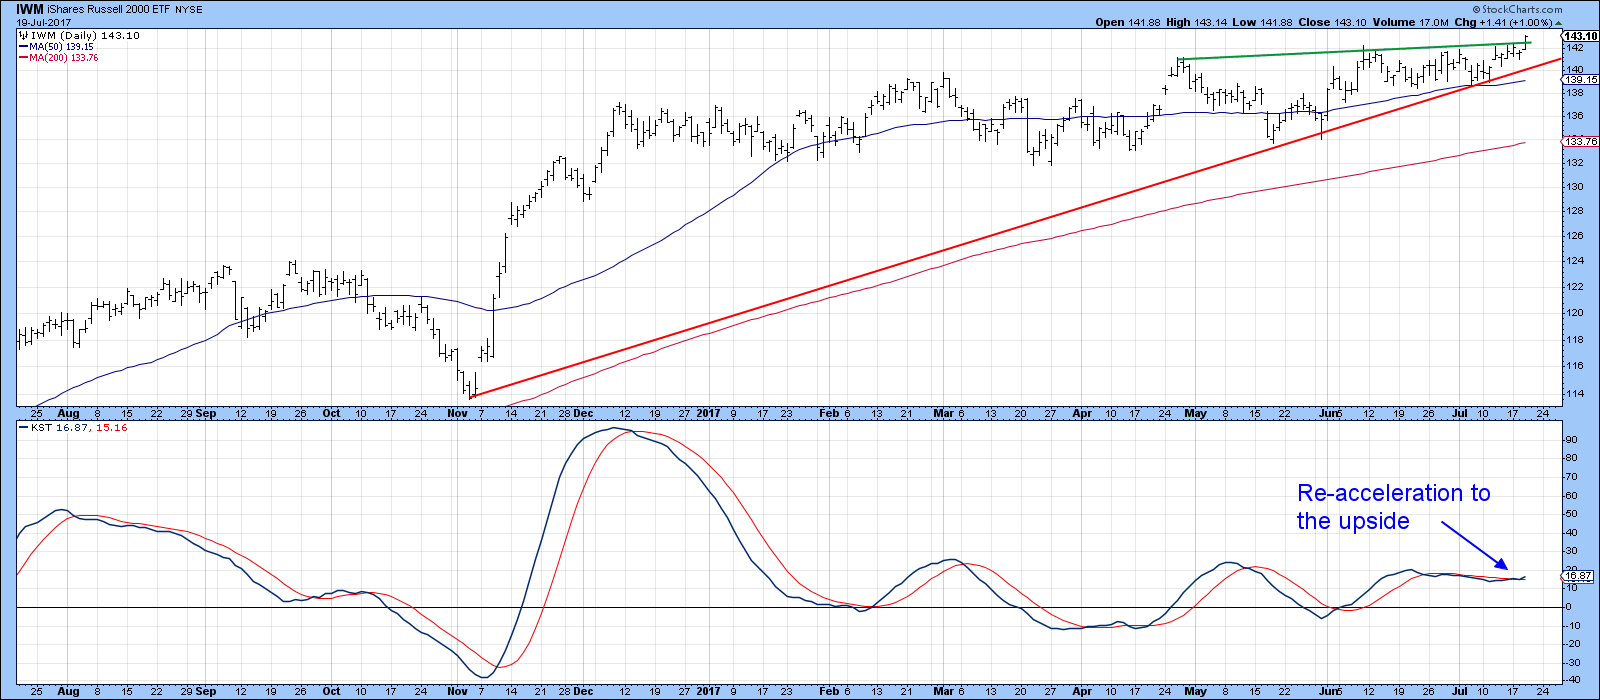Click the MA(50) 139.15 legend text
This screenshot has width=1600, height=700.
[x=60, y=47]
